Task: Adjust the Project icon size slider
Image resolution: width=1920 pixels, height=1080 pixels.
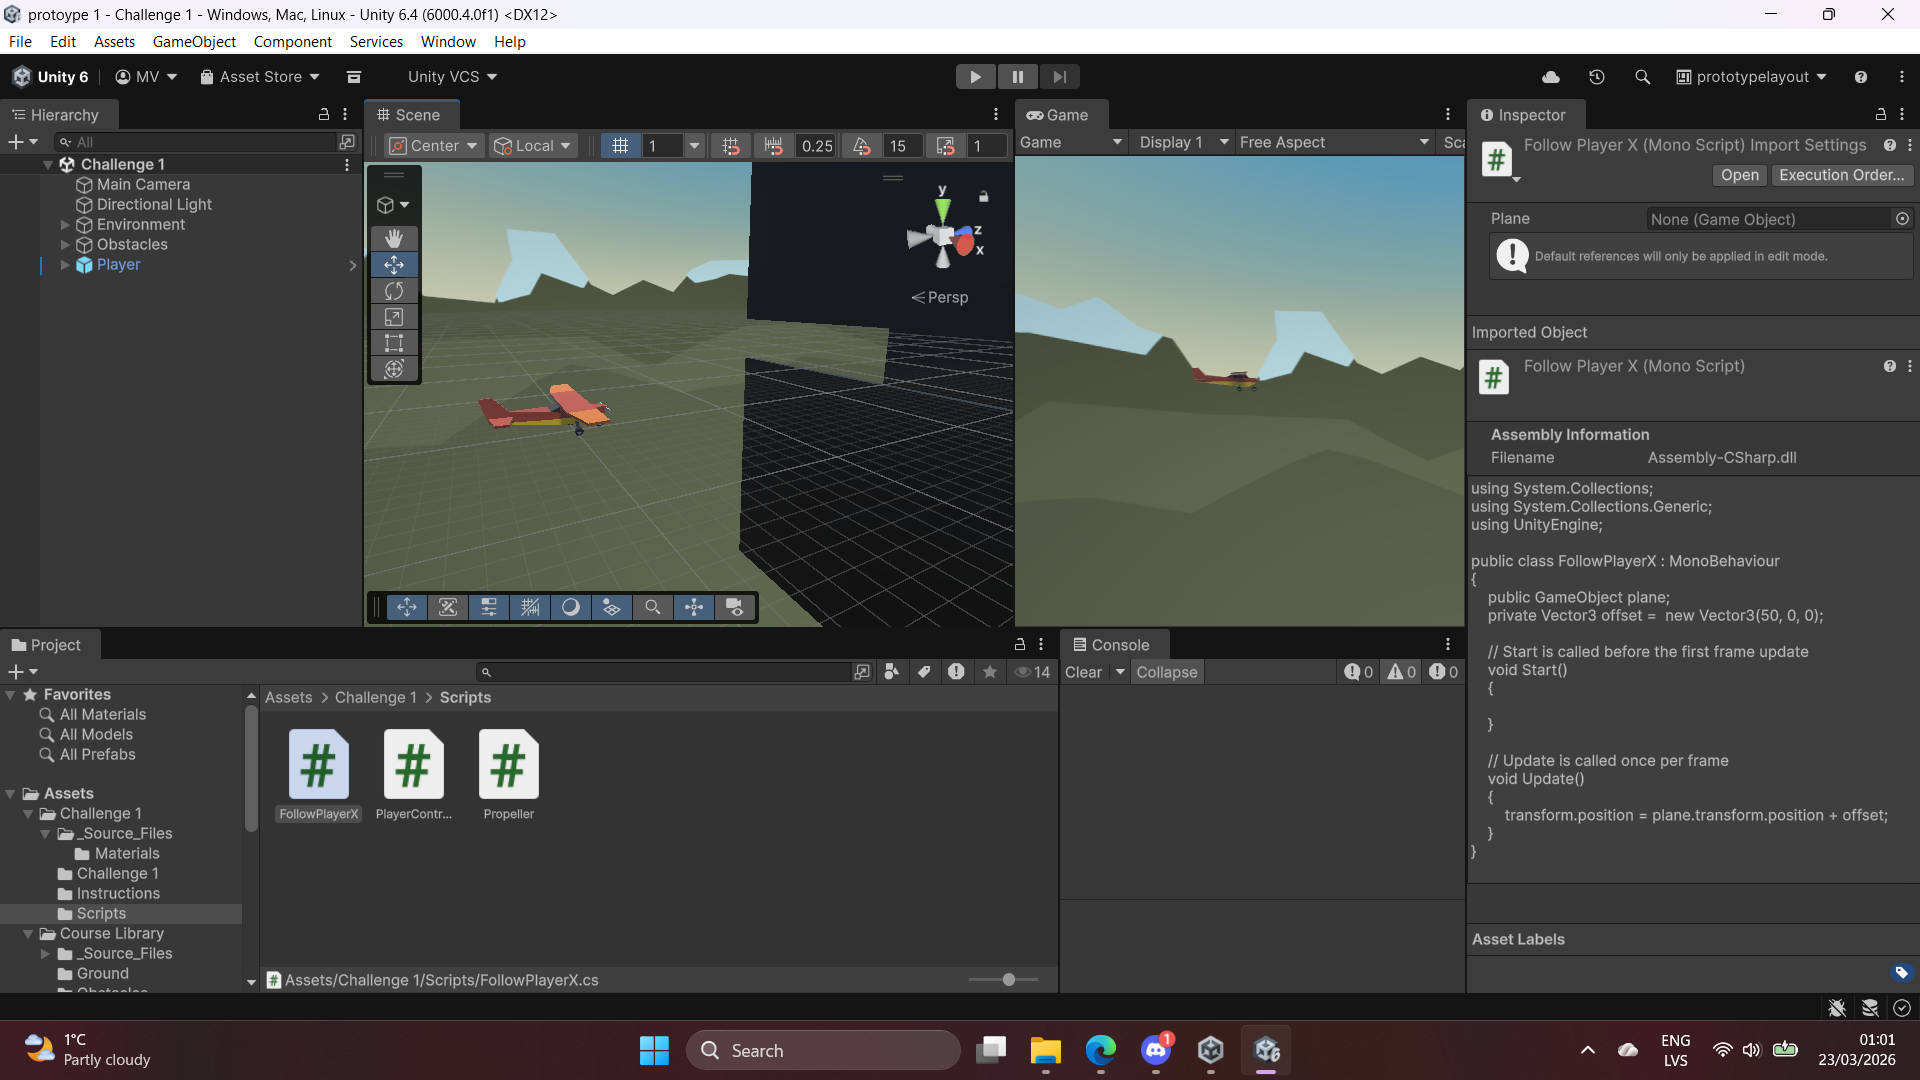Action: point(1008,980)
